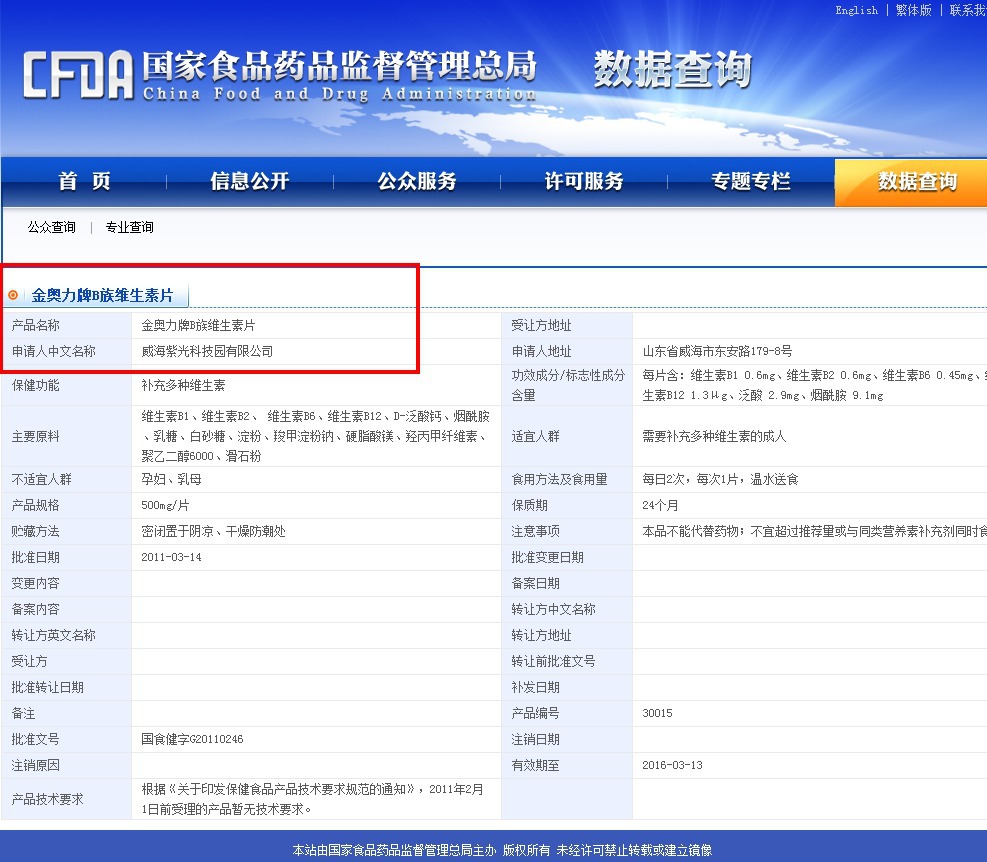The width and height of the screenshot is (987, 862).
Task: Open the 联系我 contact link
Action: (x=967, y=10)
